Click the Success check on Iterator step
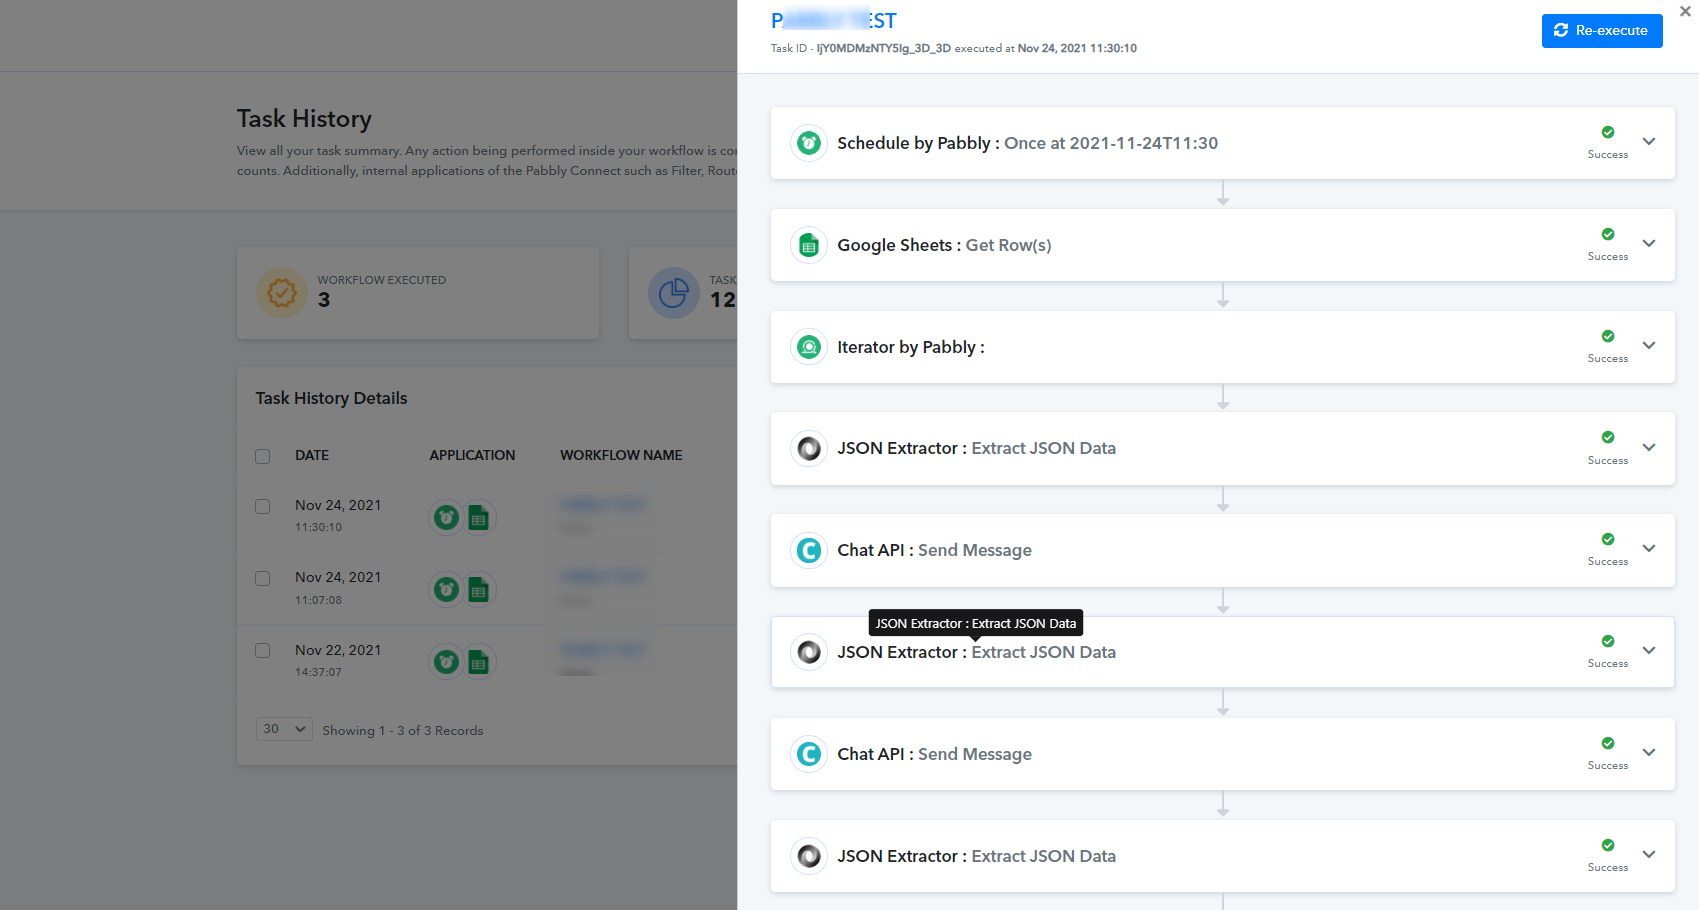1699x910 pixels. tap(1608, 336)
